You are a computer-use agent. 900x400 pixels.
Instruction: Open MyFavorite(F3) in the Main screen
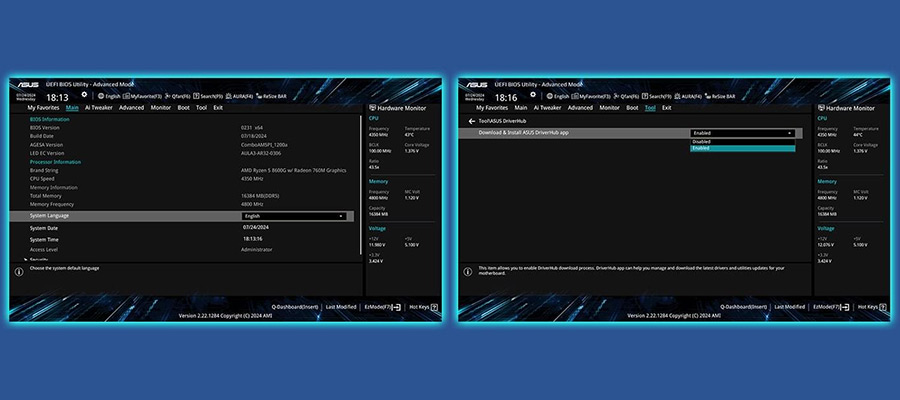(142, 96)
